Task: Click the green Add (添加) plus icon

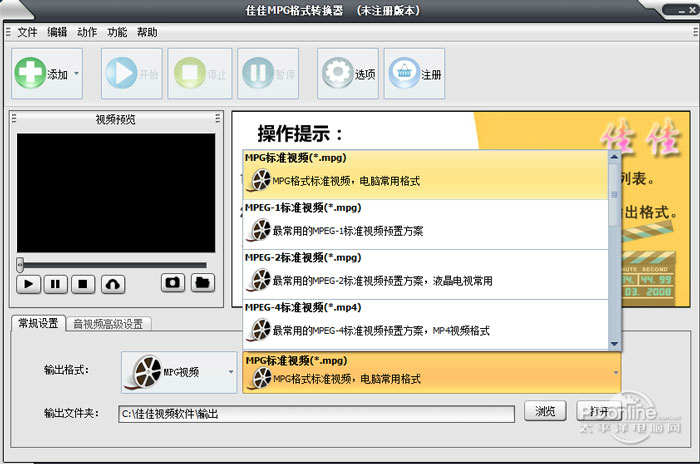Action: pos(30,73)
